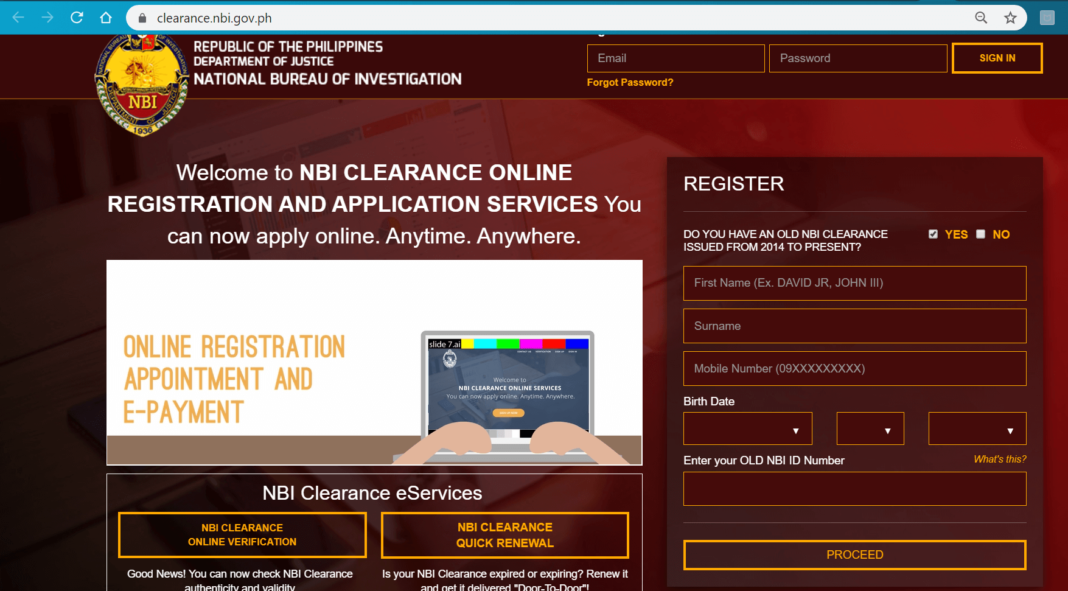
Task: Open the birth month dropdown
Action: pos(747,428)
